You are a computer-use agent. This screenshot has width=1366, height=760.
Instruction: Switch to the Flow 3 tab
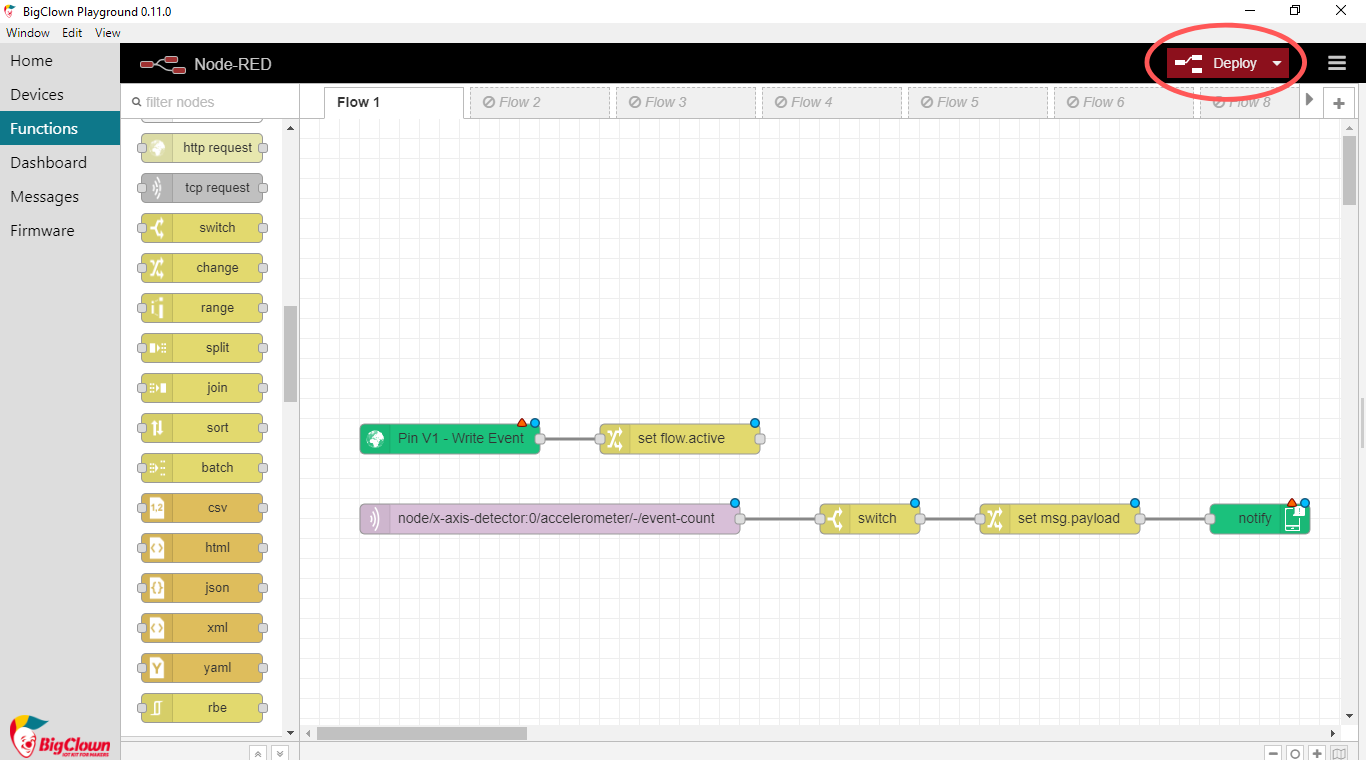(x=686, y=102)
